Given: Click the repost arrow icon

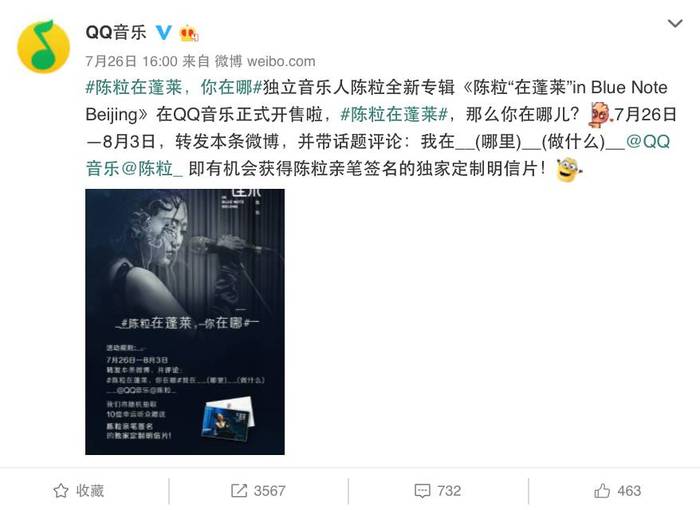Looking at the screenshot, I should (x=239, y=491).
